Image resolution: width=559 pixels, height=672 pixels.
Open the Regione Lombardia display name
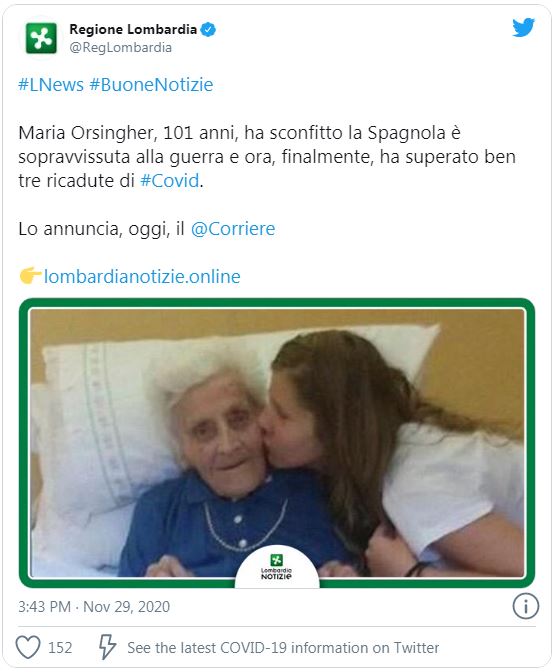point(133,29)
